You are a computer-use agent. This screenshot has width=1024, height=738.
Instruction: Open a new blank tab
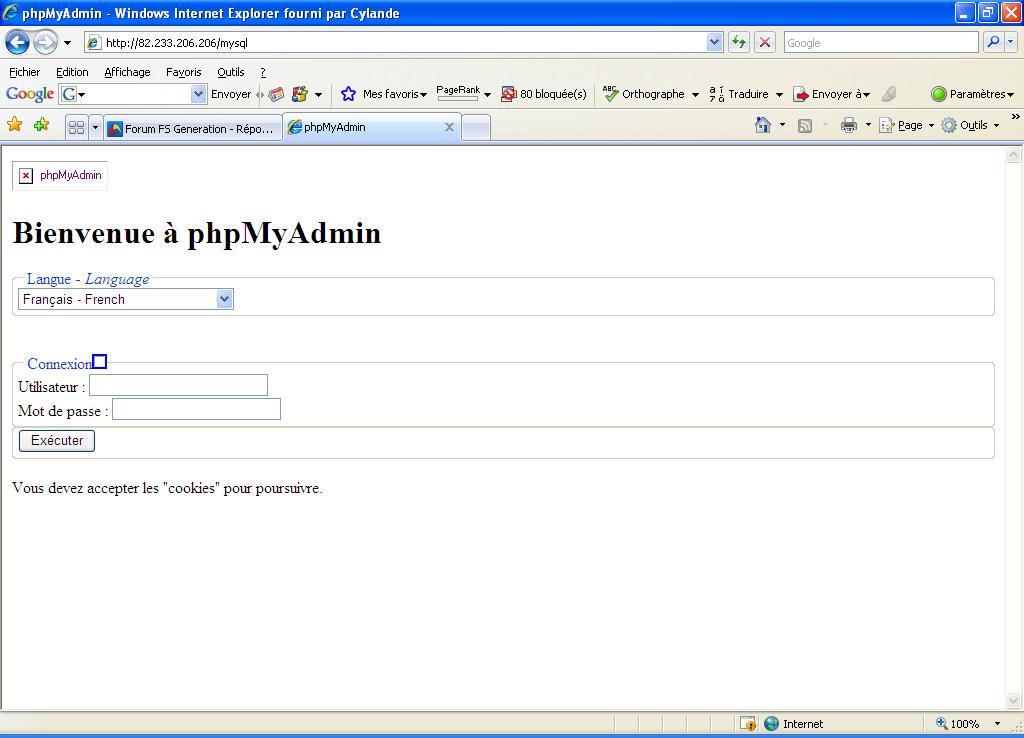[x=476, y=128]
